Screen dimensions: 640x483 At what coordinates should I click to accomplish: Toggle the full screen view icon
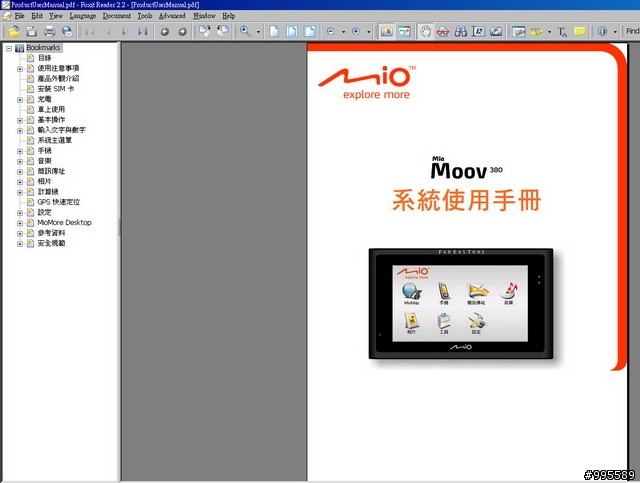point(404,31)
